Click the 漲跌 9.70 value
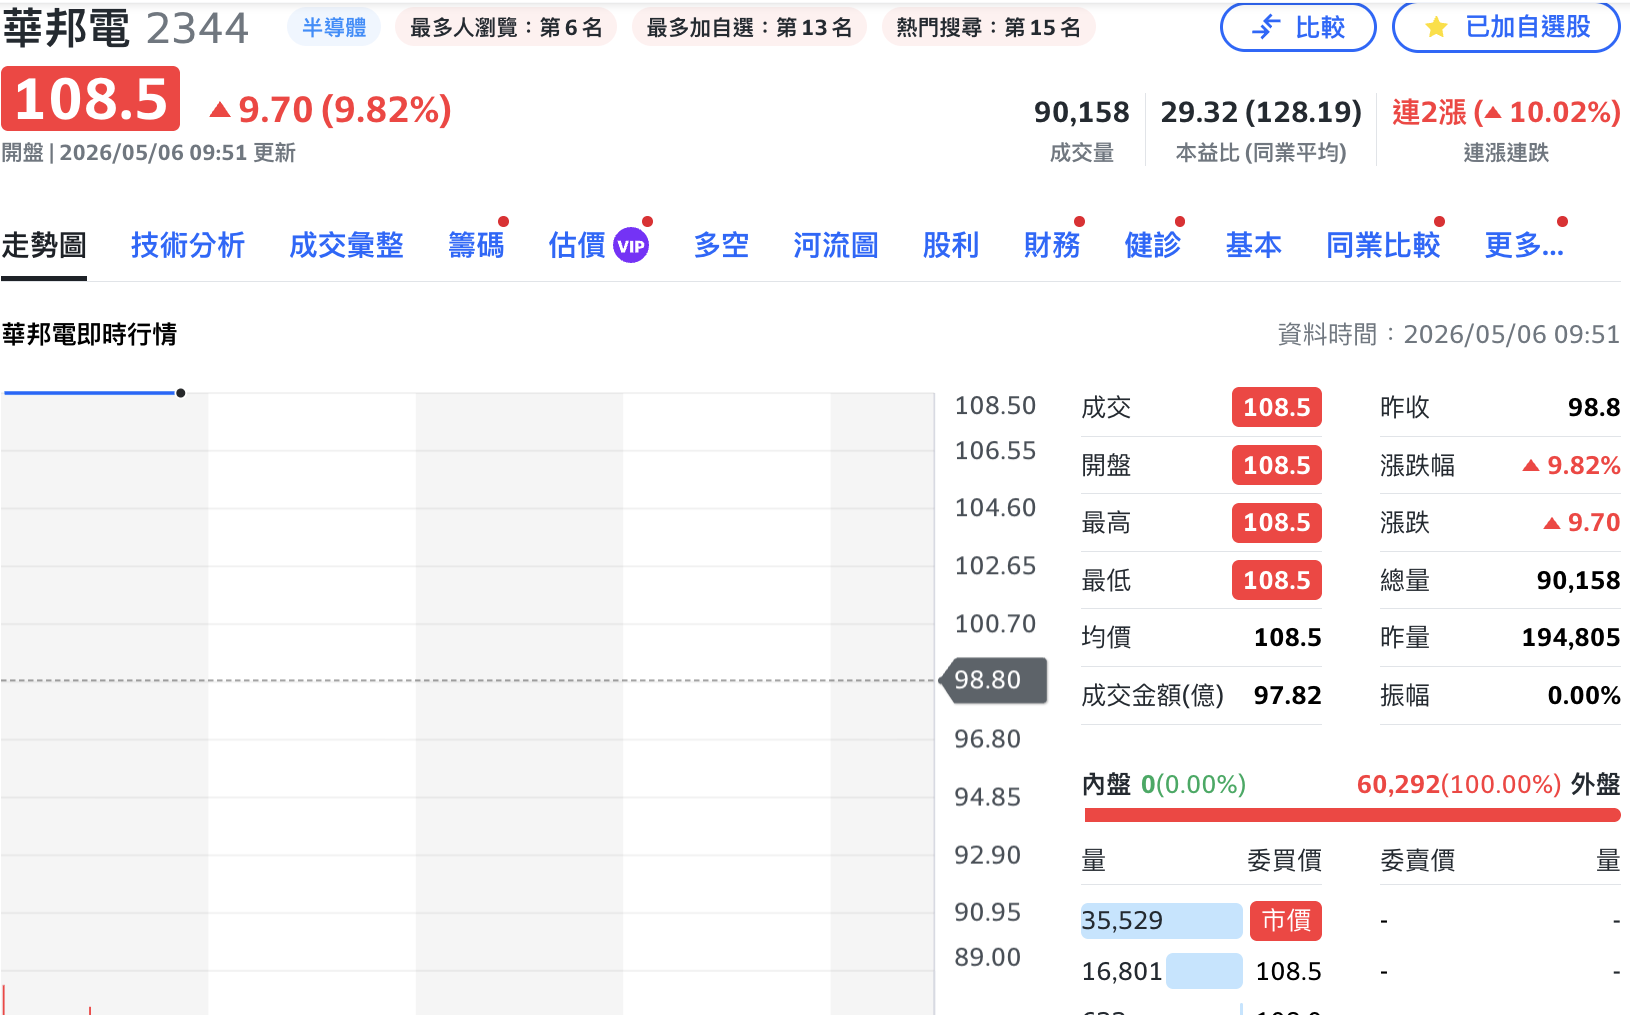This screenshot has width=1630, height=1015. pyautogui.click(x=1582, y=522)
